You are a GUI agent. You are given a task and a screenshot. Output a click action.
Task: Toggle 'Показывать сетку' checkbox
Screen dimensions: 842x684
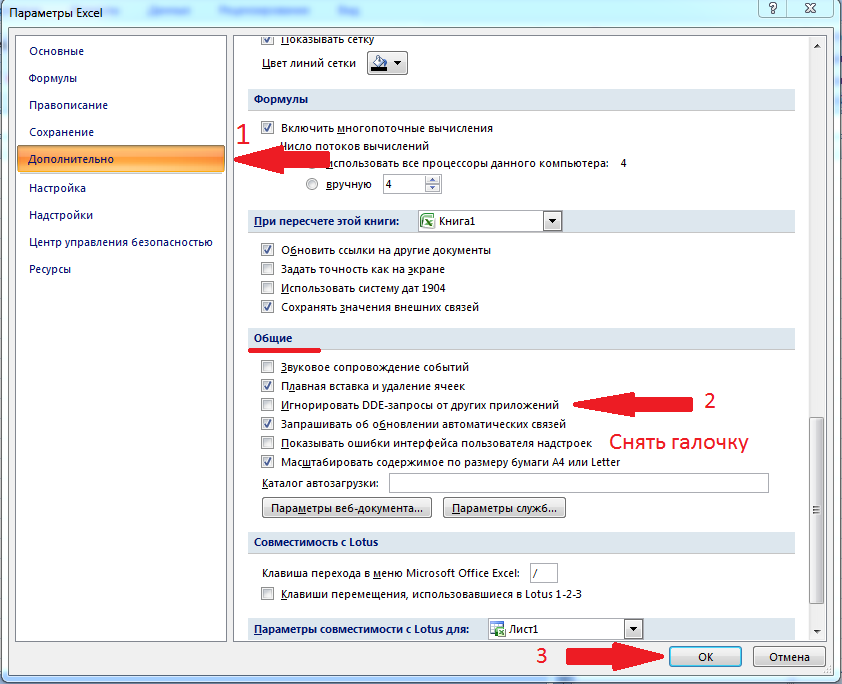tap(266, 39)
